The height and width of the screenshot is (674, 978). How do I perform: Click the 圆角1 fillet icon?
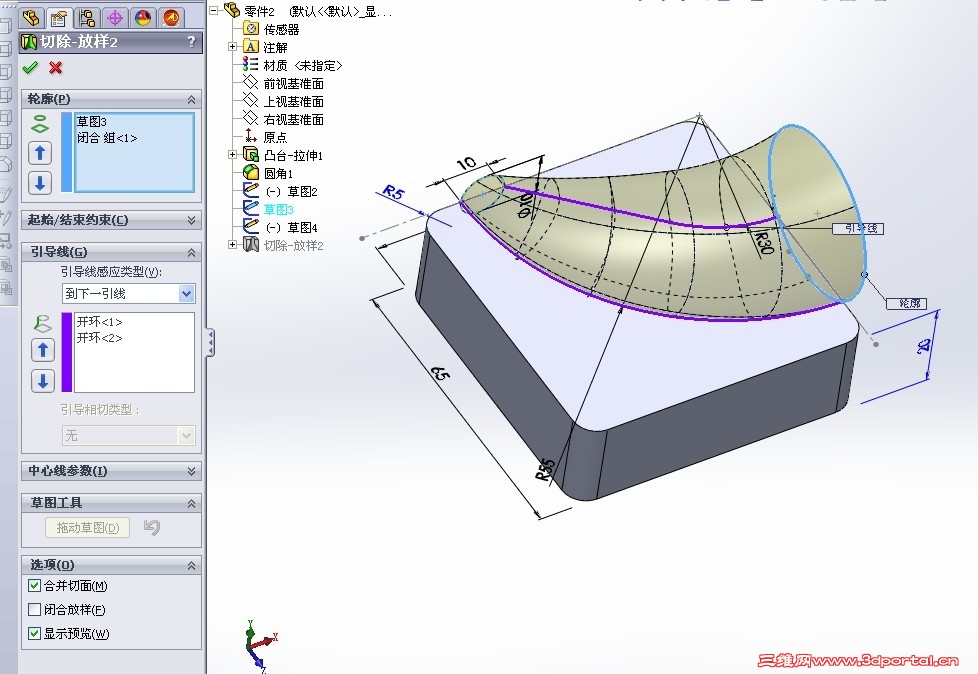tap(250, 173)
